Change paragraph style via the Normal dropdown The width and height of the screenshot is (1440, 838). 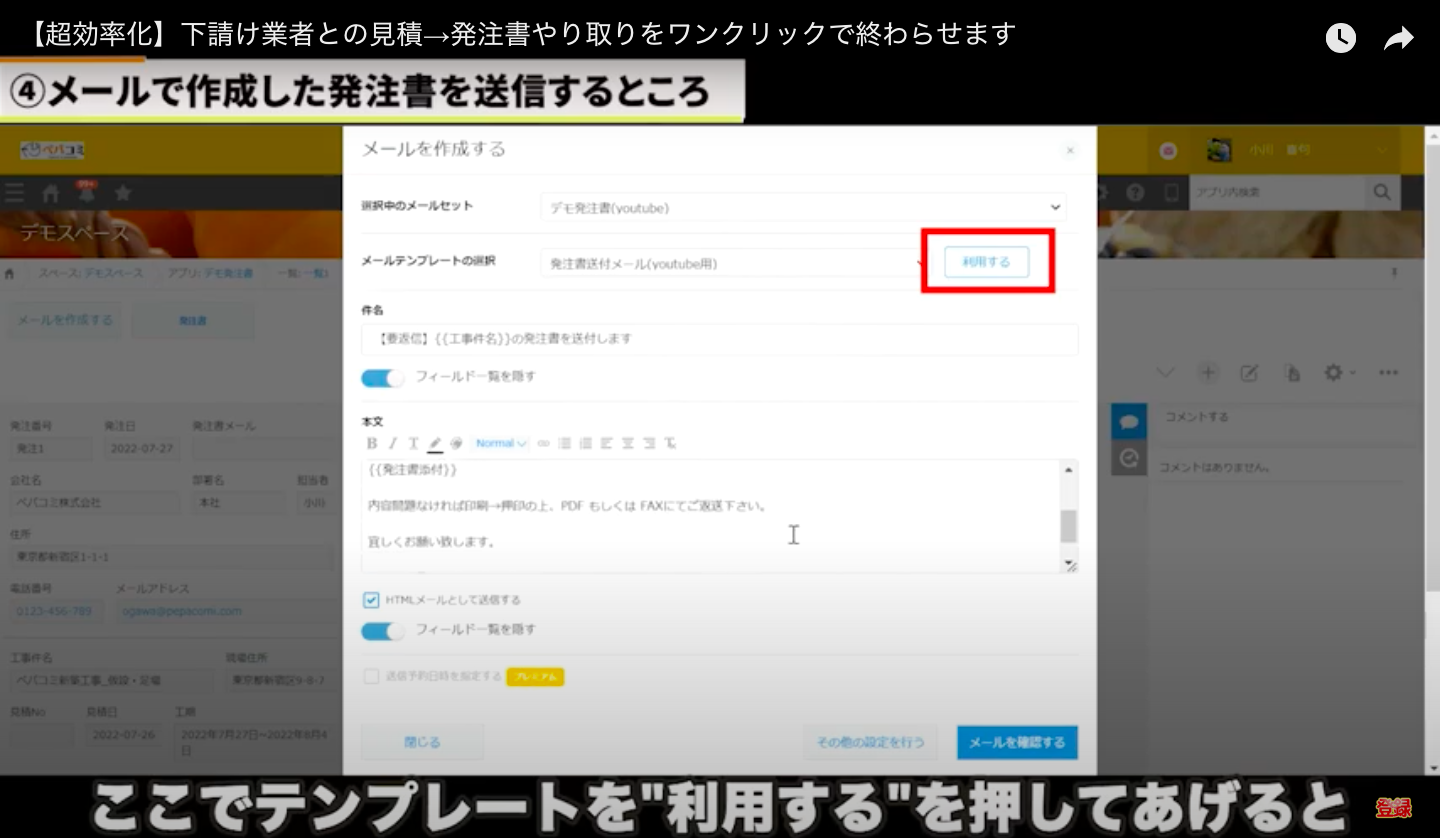499,443
